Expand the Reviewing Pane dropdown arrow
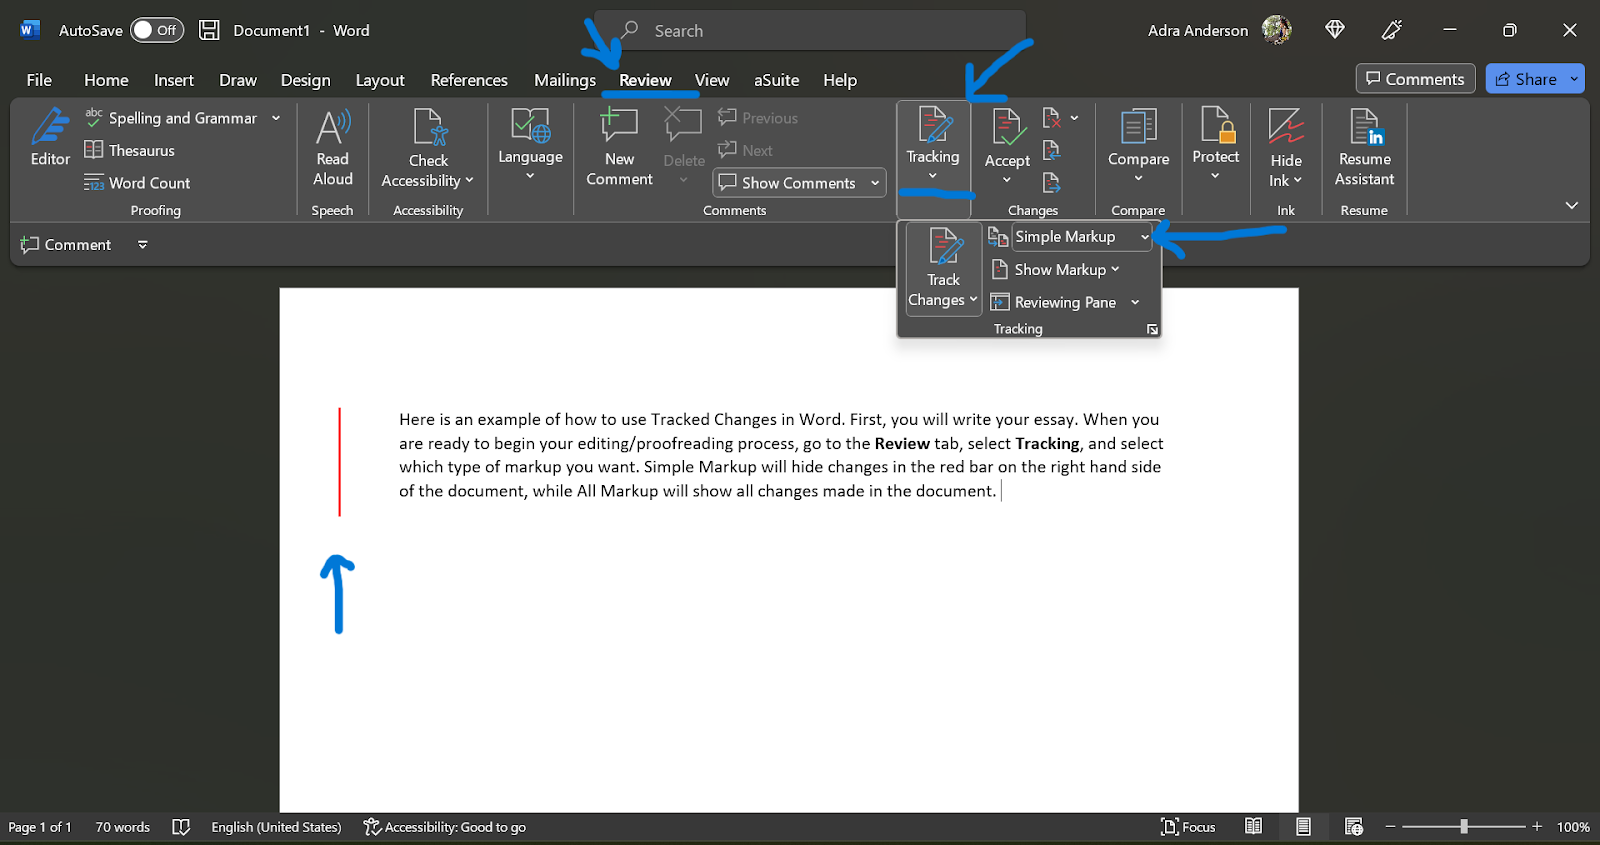The width and height of the screenshot is (1600, 845). 1135,302
